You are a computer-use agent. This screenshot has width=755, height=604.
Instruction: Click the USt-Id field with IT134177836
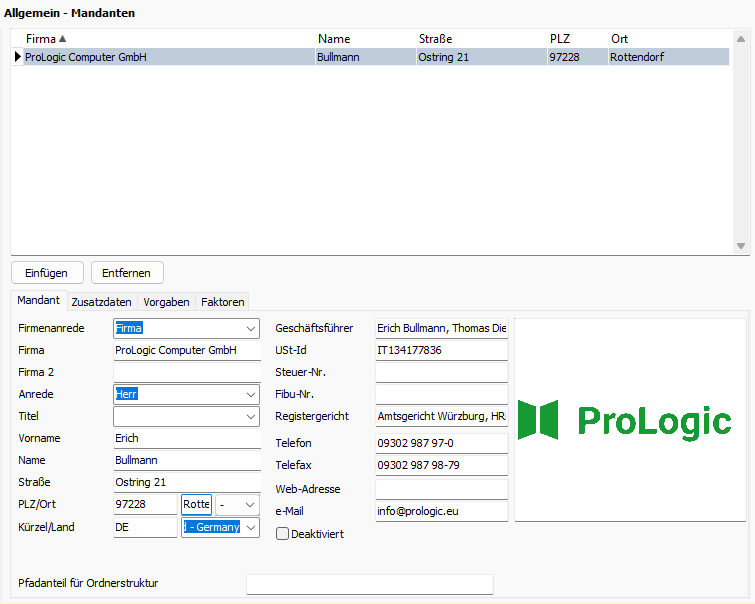442,351
